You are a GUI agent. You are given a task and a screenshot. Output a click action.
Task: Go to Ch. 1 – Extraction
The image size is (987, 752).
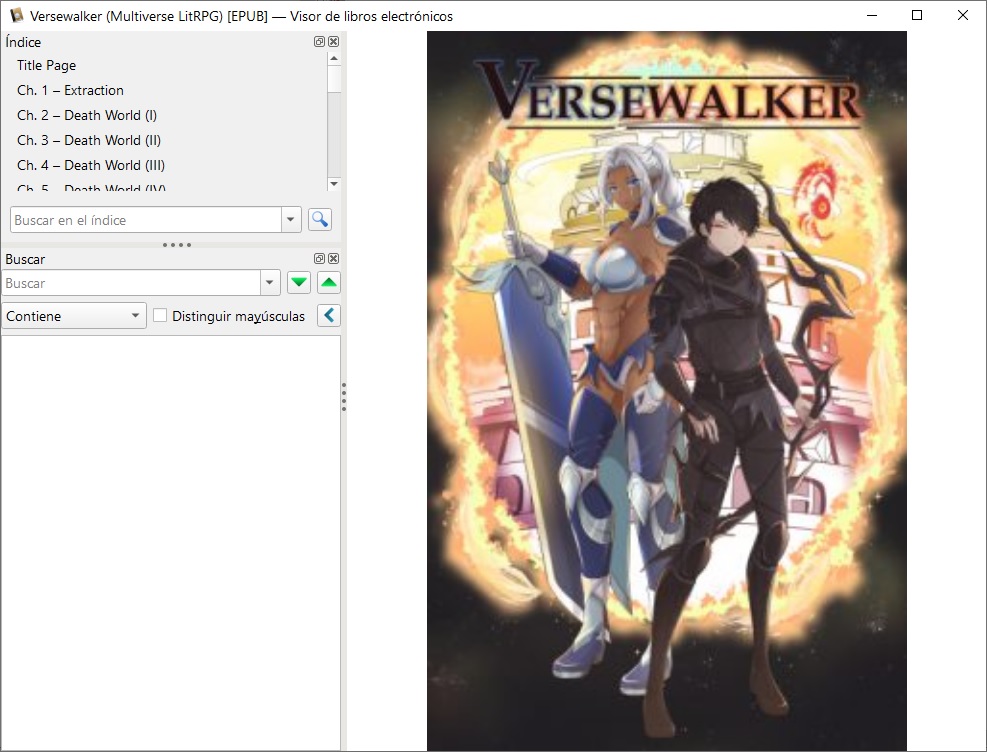70,90
